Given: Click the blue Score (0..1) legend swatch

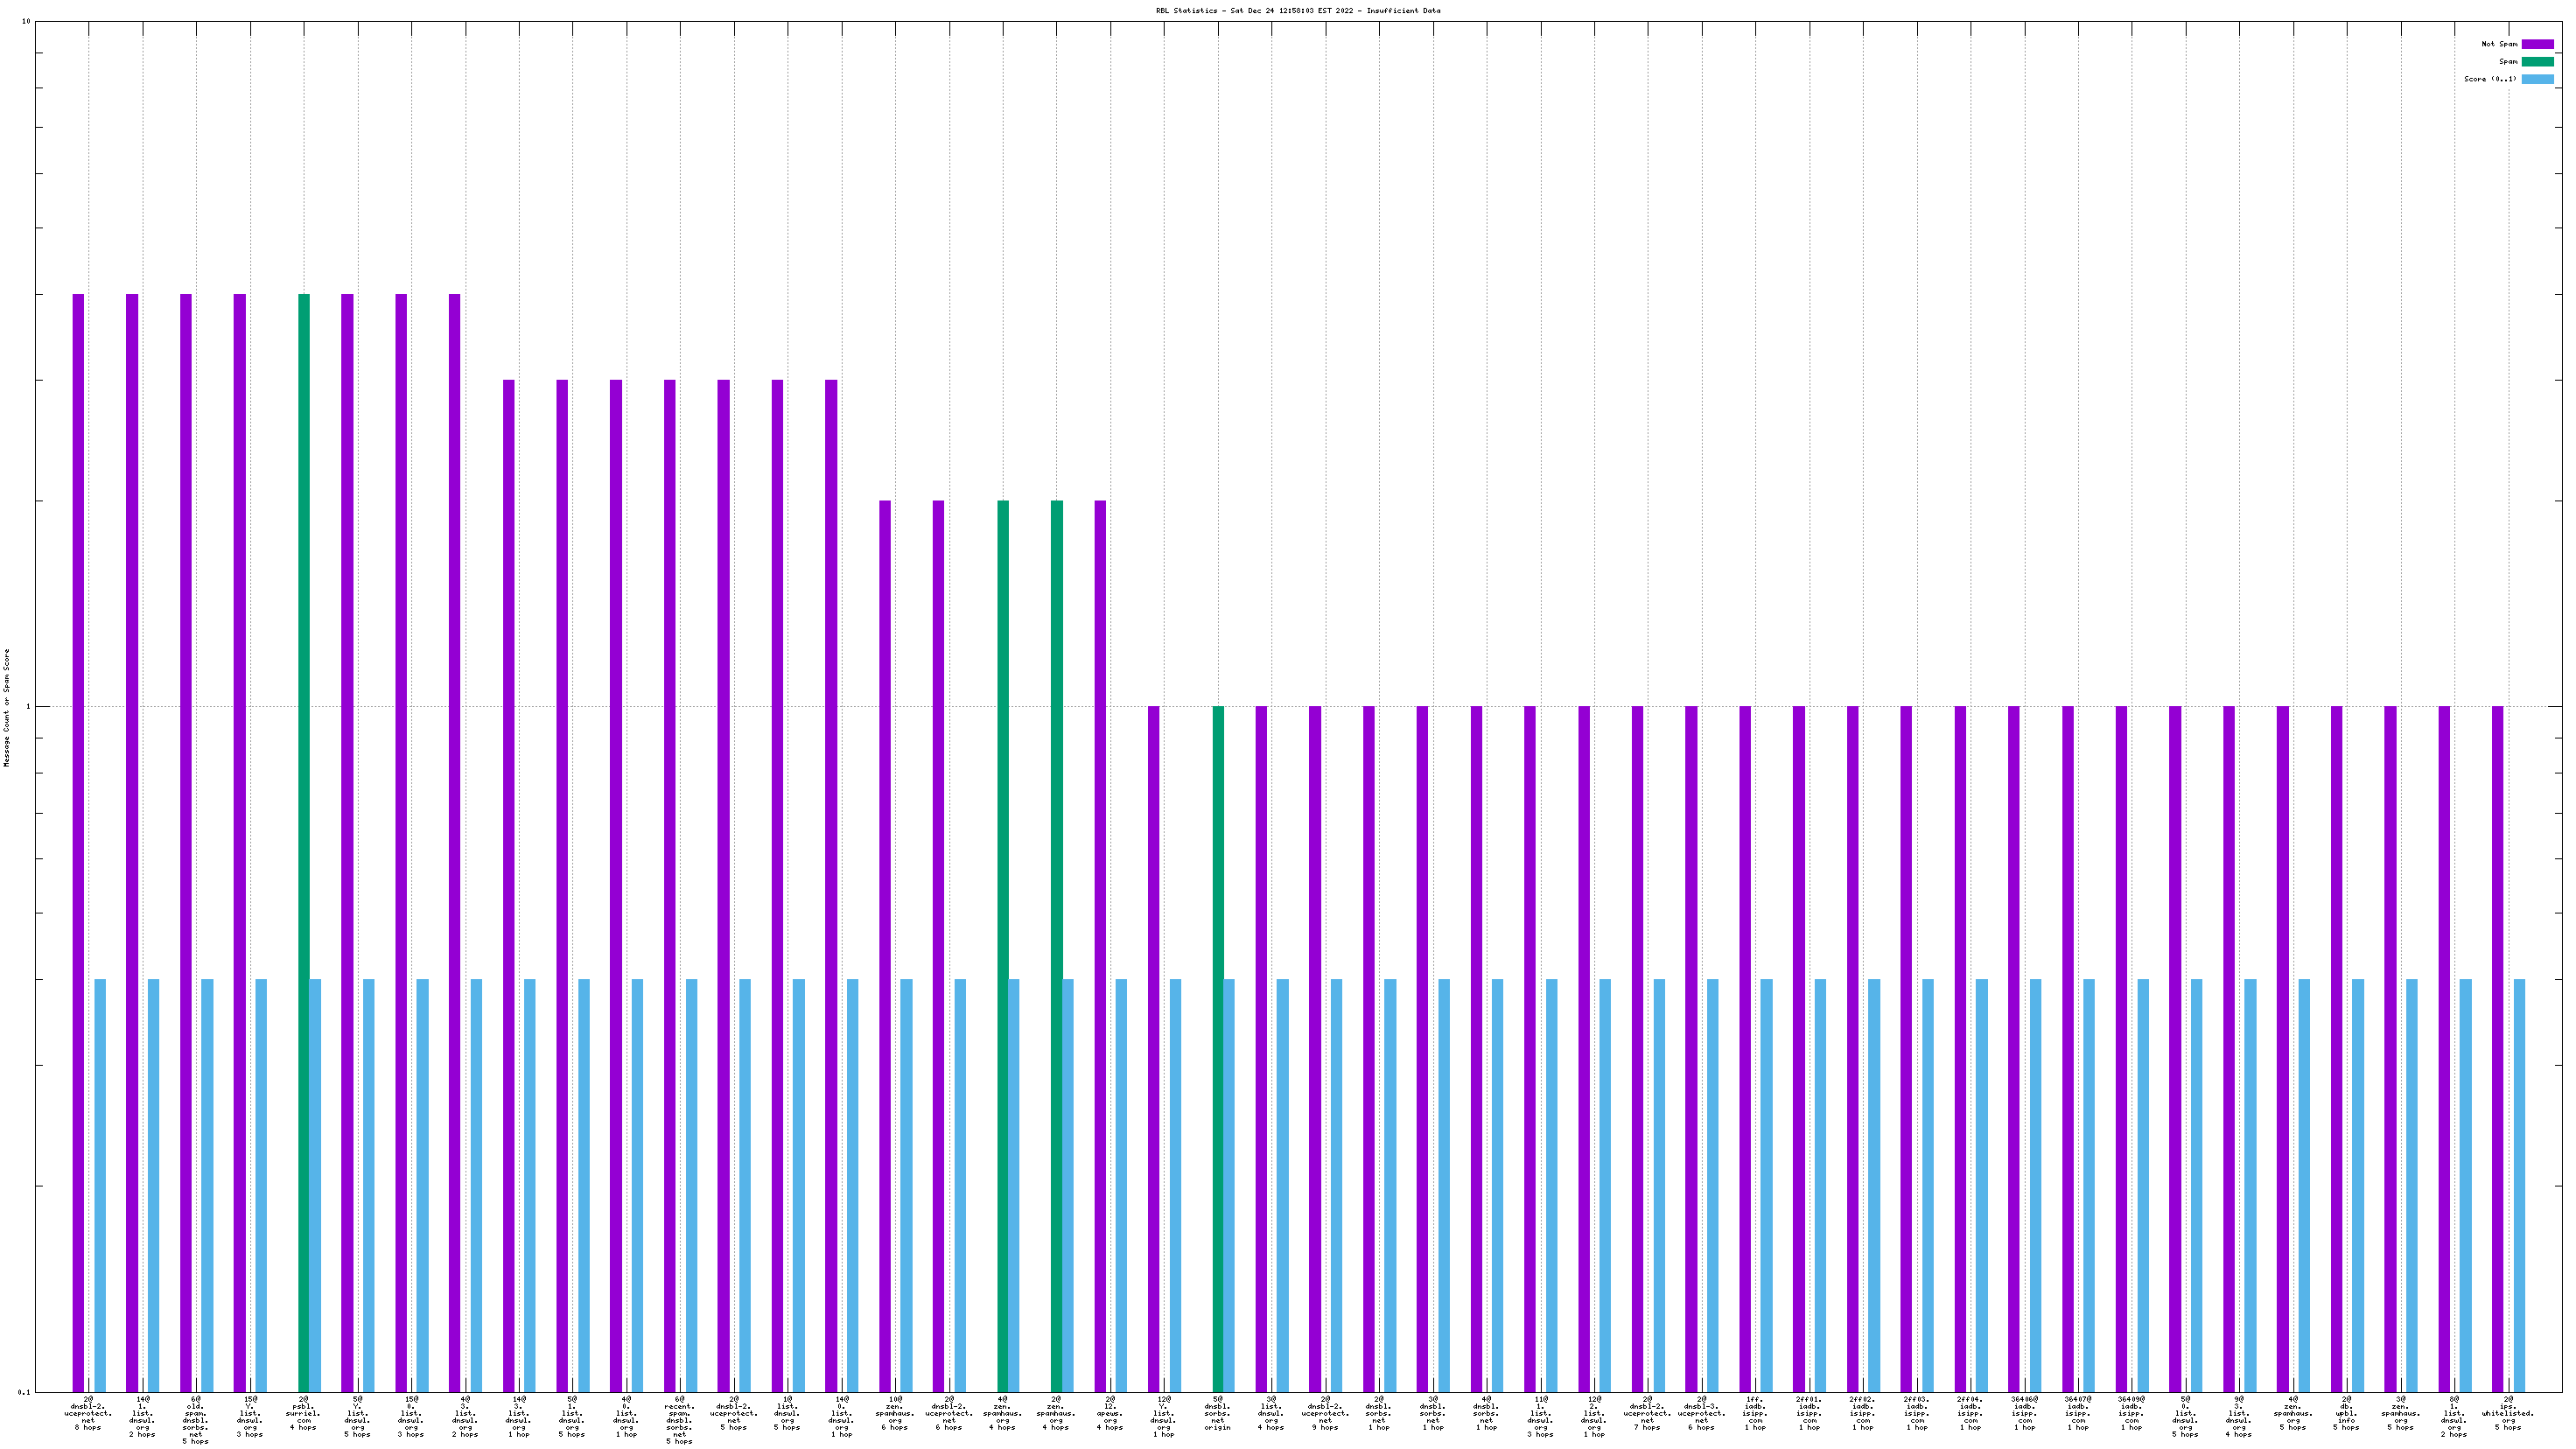Looking at the screenshot, I should tap(2537, 79).
